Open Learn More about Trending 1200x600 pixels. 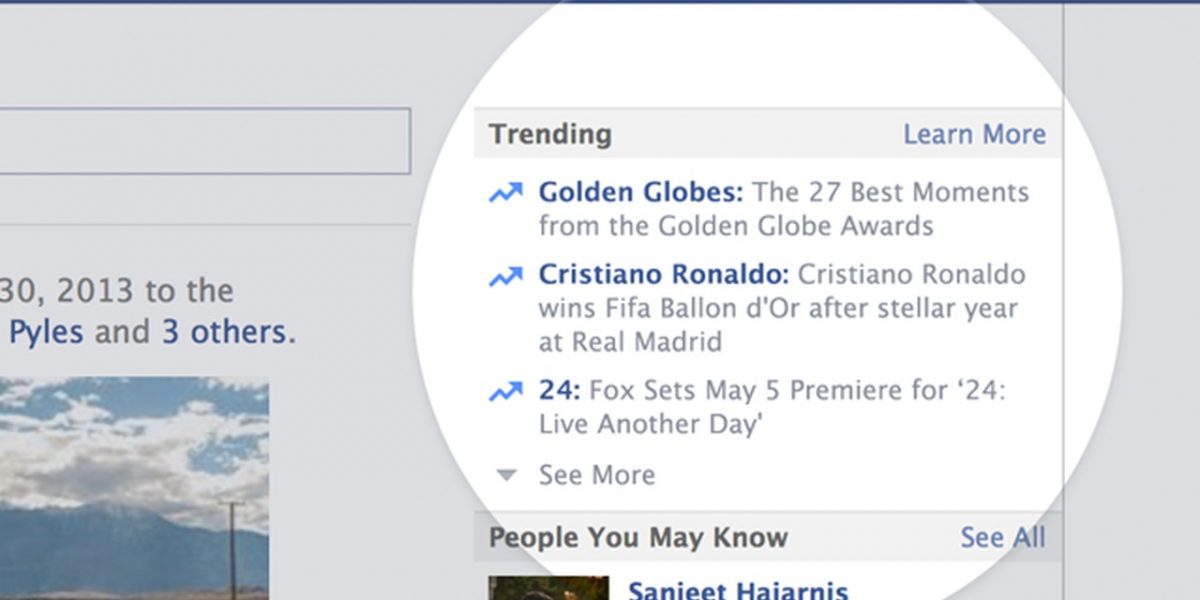coord(975,134)
